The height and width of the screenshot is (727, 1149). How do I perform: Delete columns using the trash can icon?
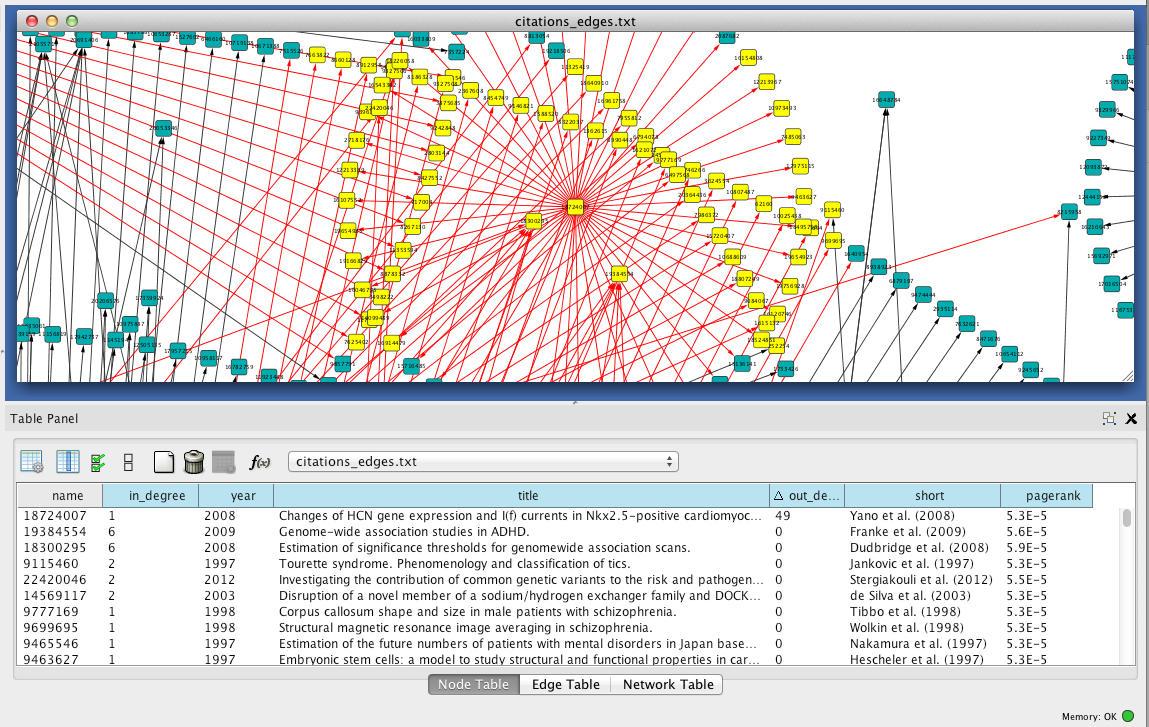[x=194, y=461]
